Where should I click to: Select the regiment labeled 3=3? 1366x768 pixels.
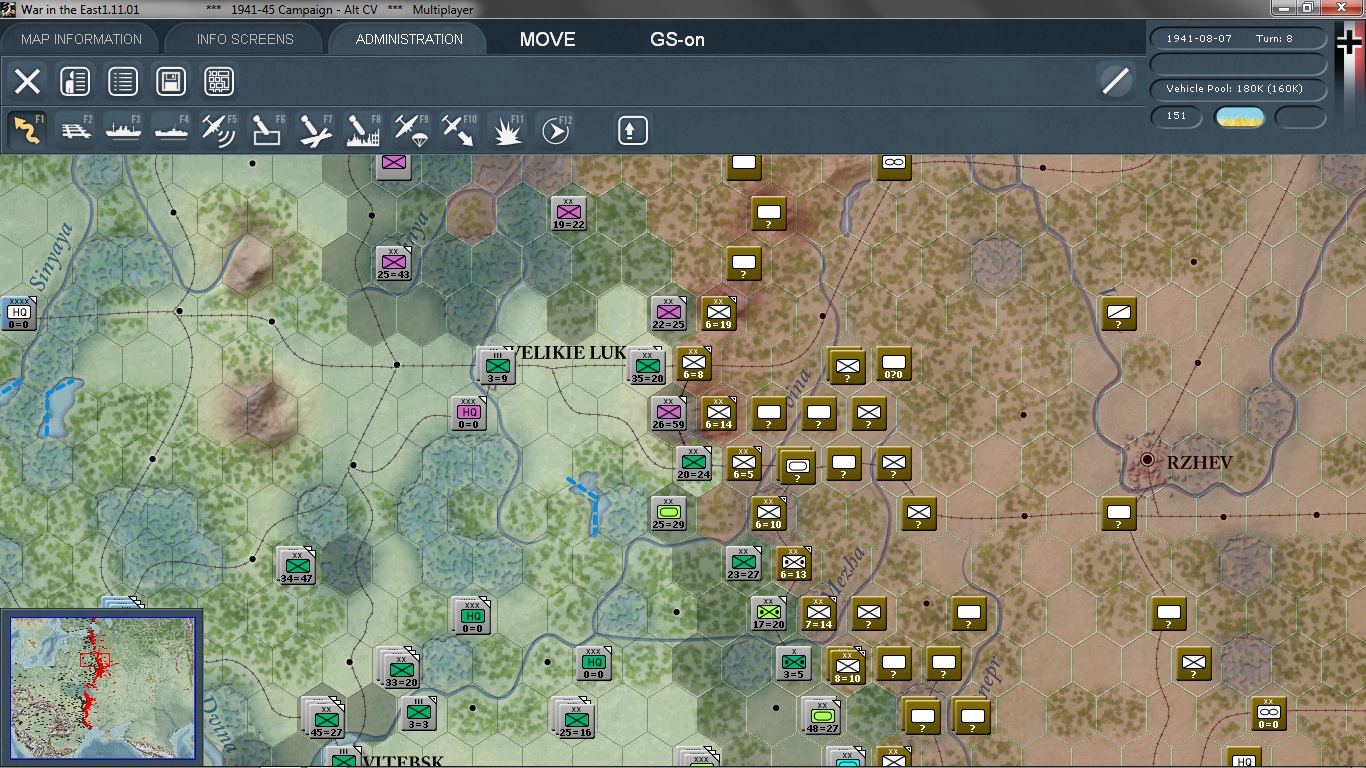(418, 713)
